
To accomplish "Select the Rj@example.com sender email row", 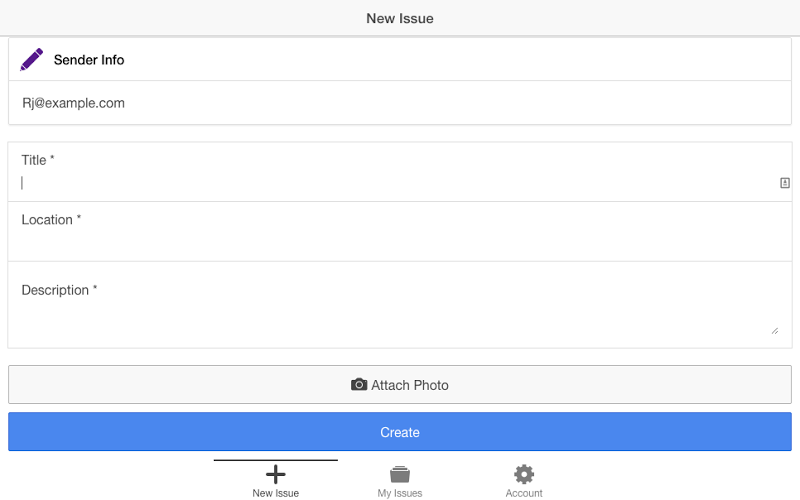I will point(399,103).
